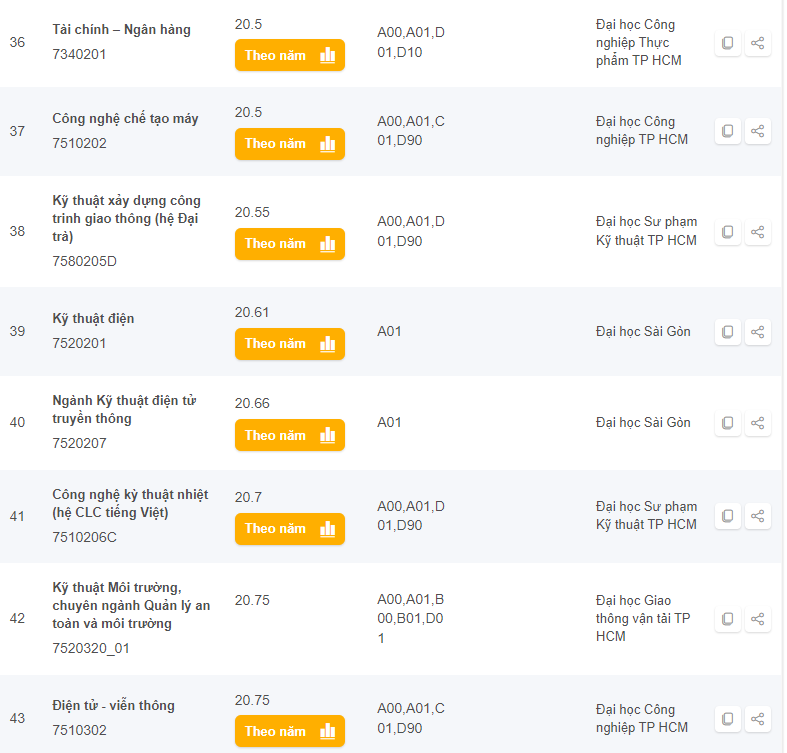The width and height of the screenshot is (787, 753).
Task: View Theo năm for Công nghệ kỹ thuật nhiệt
Action: (289, 528)
